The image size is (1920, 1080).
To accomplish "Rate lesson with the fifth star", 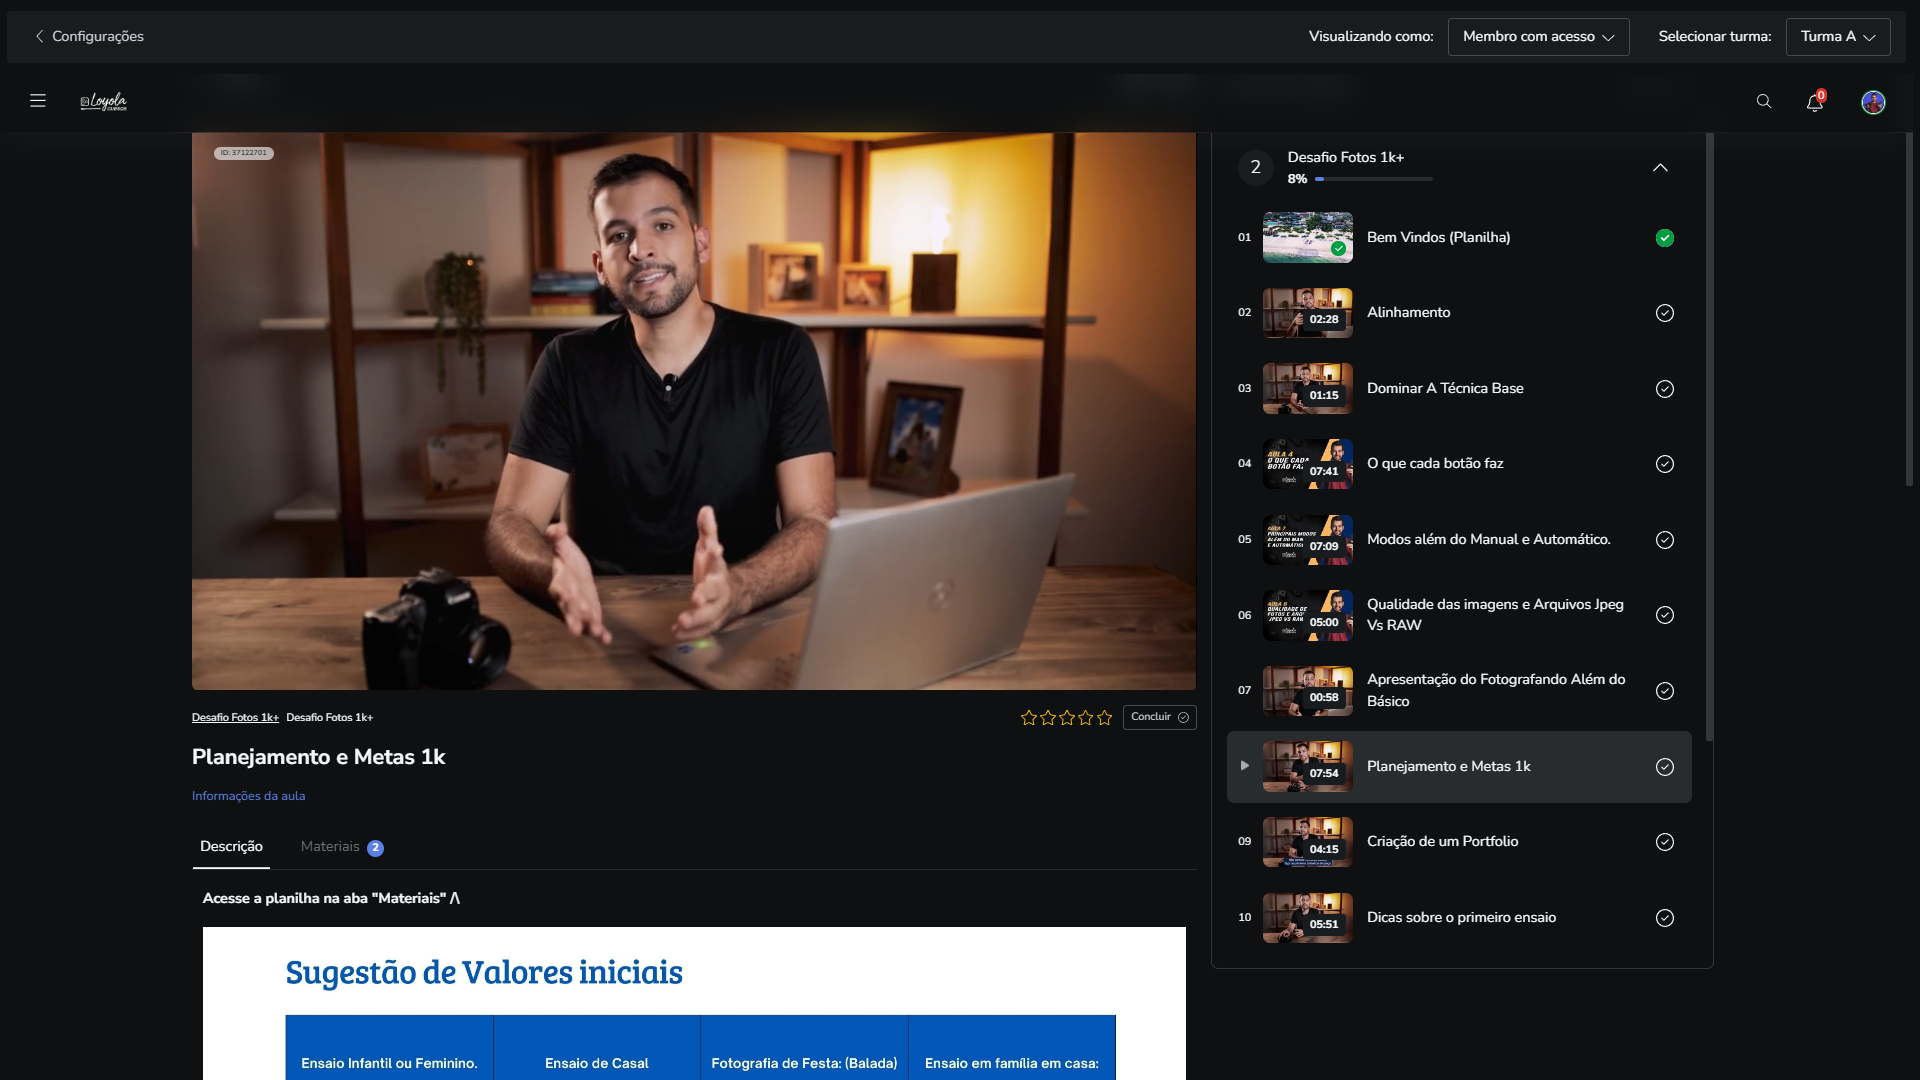I will coord(1104,718).
